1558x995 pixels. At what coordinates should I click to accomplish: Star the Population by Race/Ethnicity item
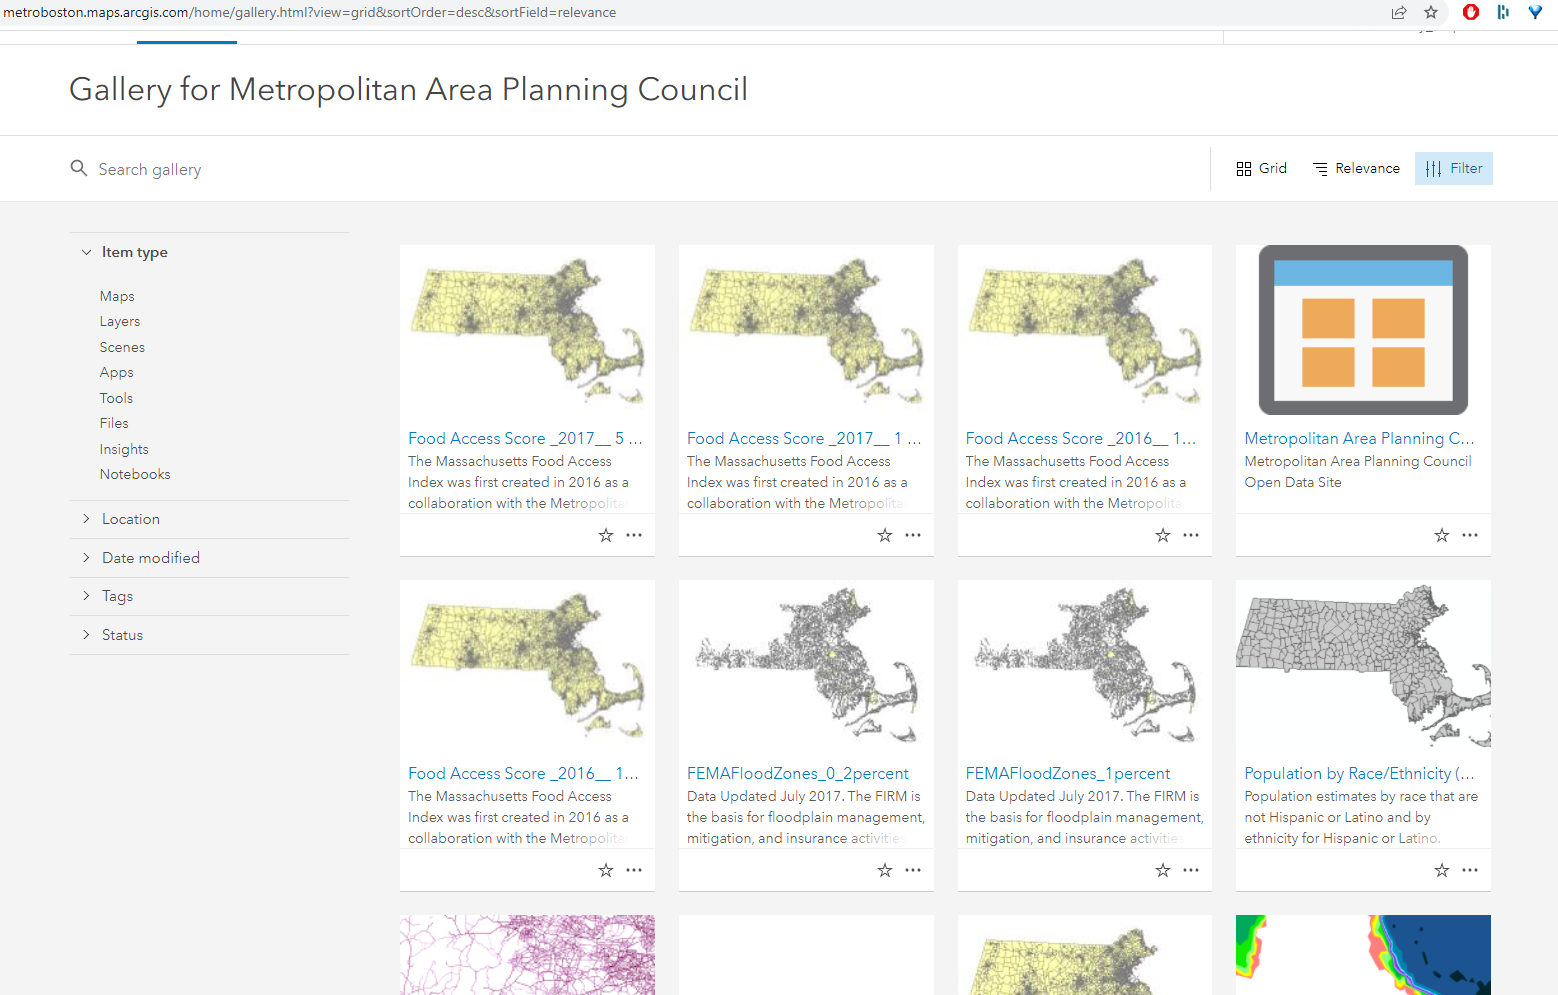click(x=1442, y=870)
